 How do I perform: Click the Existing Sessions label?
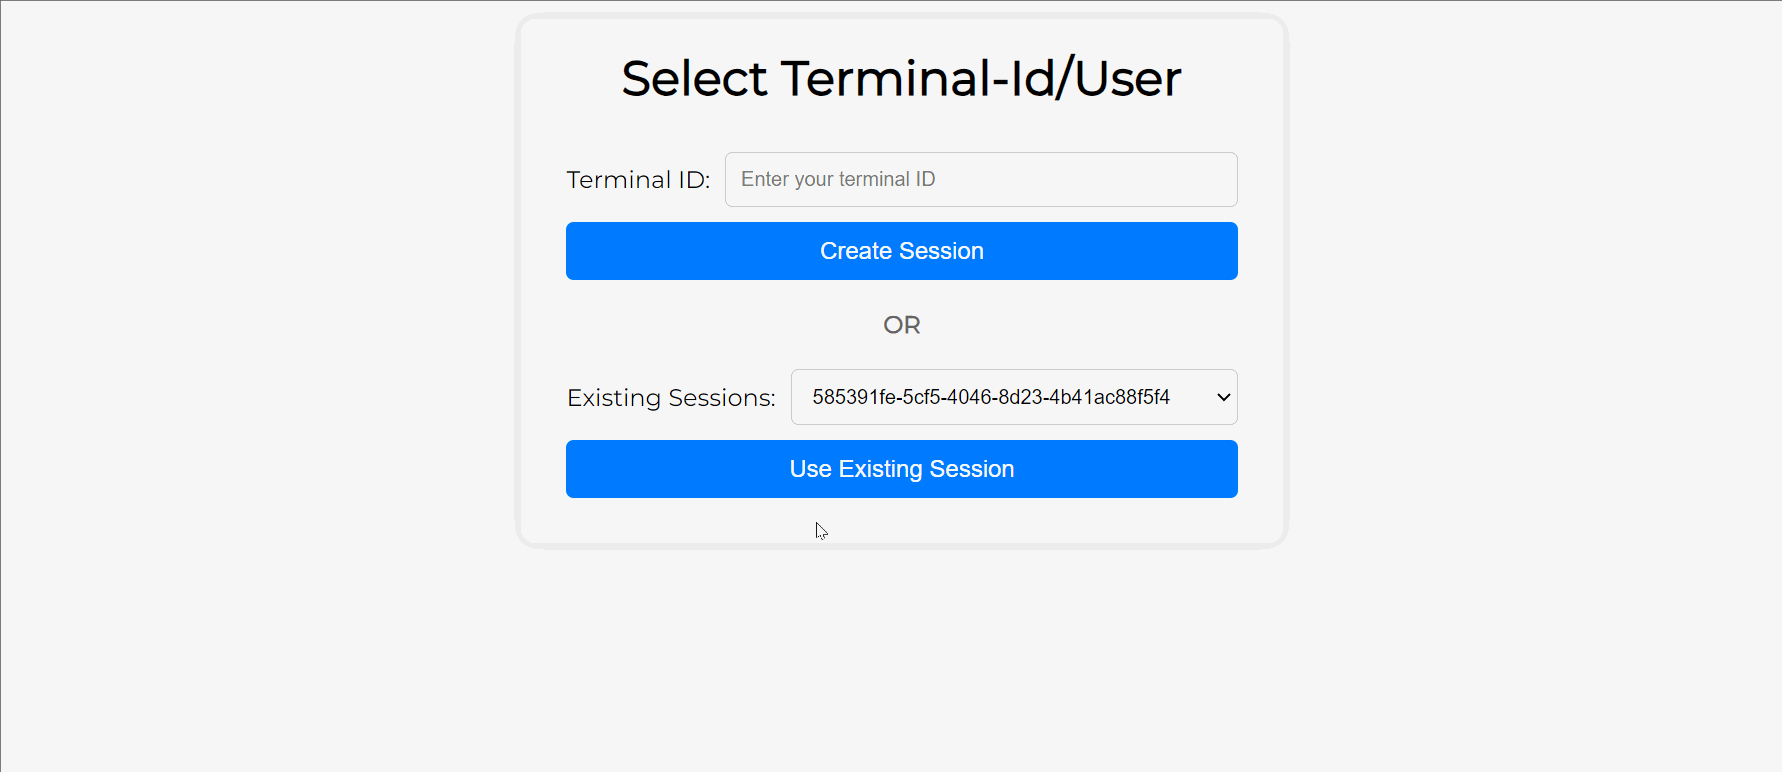670,397
